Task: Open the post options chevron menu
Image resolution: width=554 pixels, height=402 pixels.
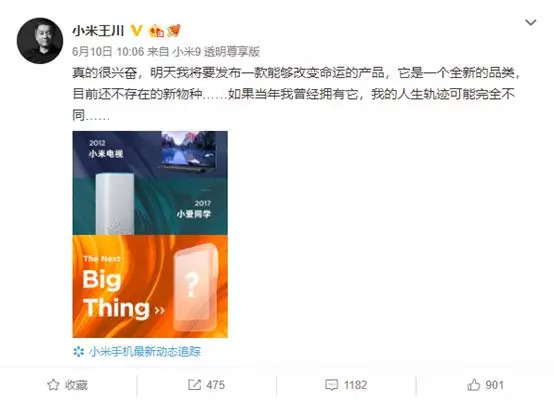Action: [x=531, y=23]
